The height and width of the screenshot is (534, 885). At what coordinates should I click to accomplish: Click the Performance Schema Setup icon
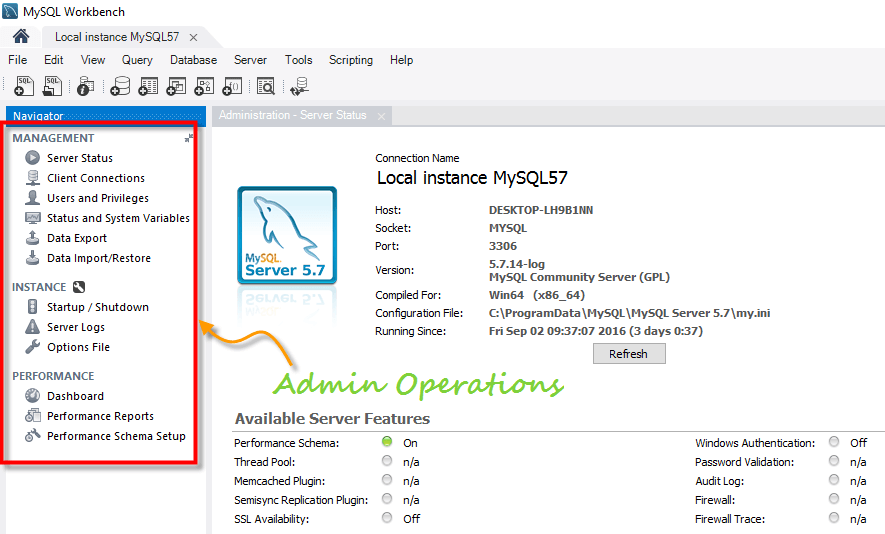click(x=33, y=435)
